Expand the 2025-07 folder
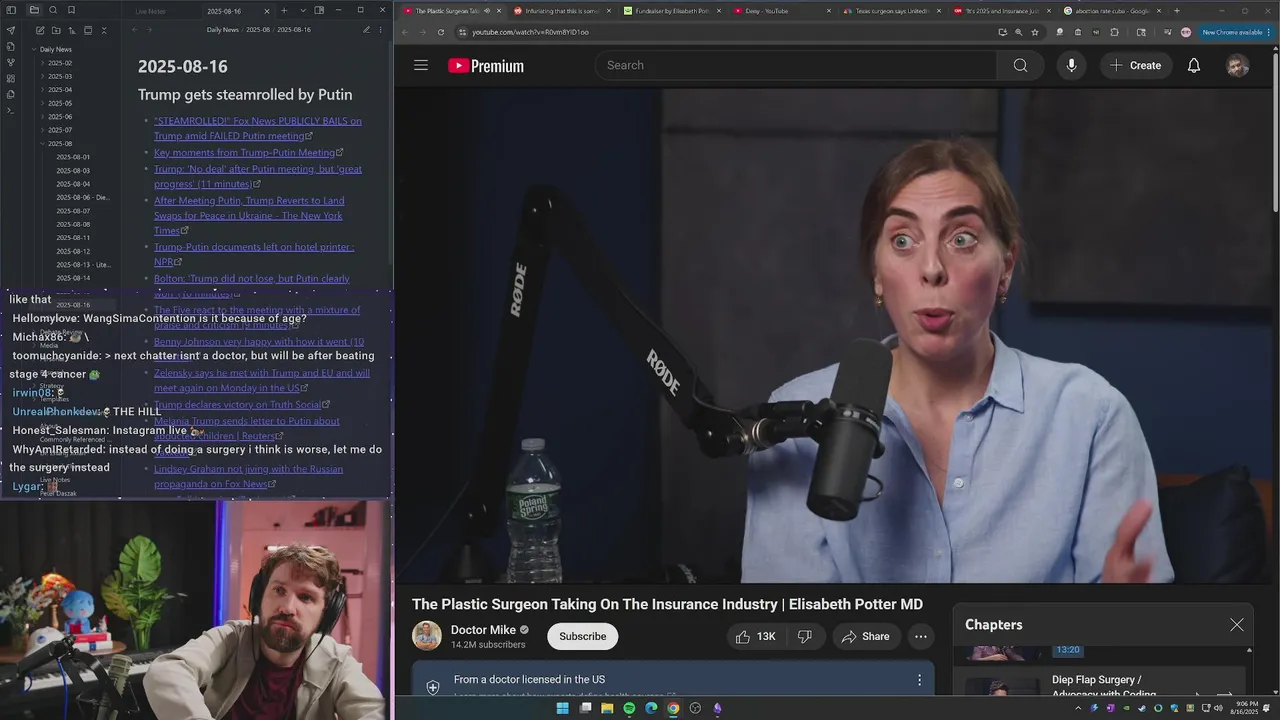 pyautogui.click(x=60, y=130)
